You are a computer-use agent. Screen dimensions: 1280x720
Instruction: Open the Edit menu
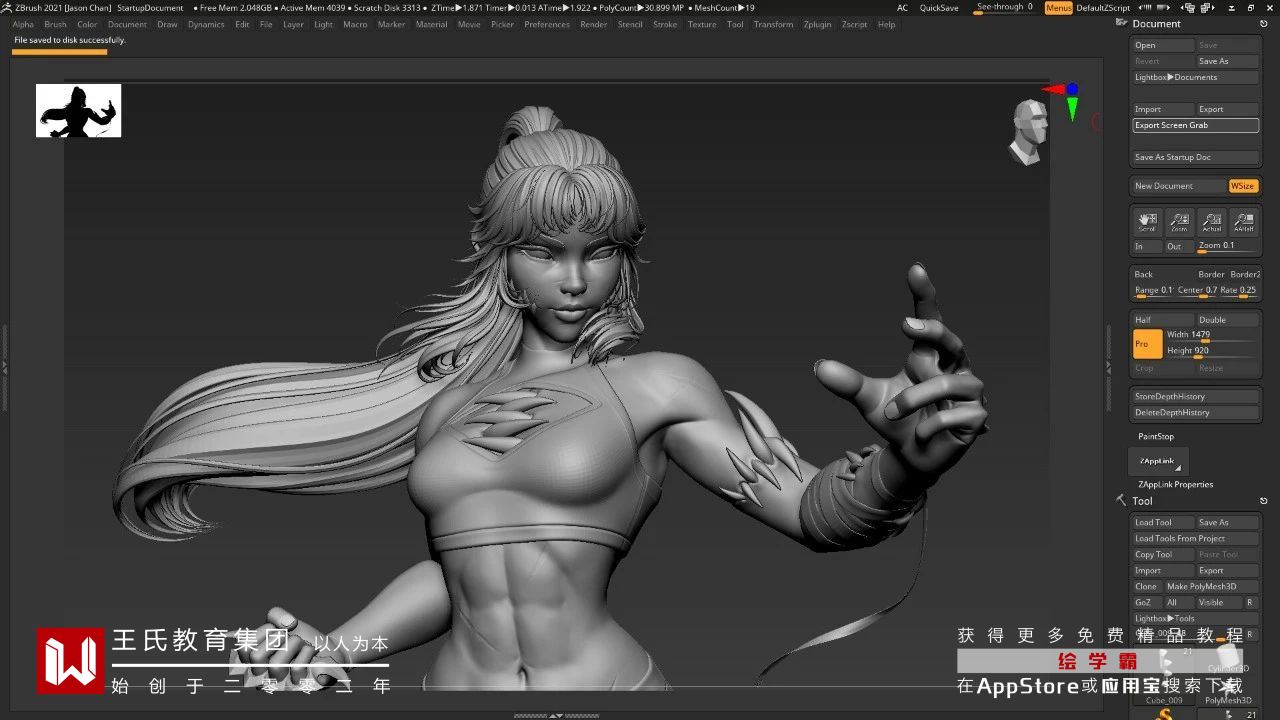242,24
